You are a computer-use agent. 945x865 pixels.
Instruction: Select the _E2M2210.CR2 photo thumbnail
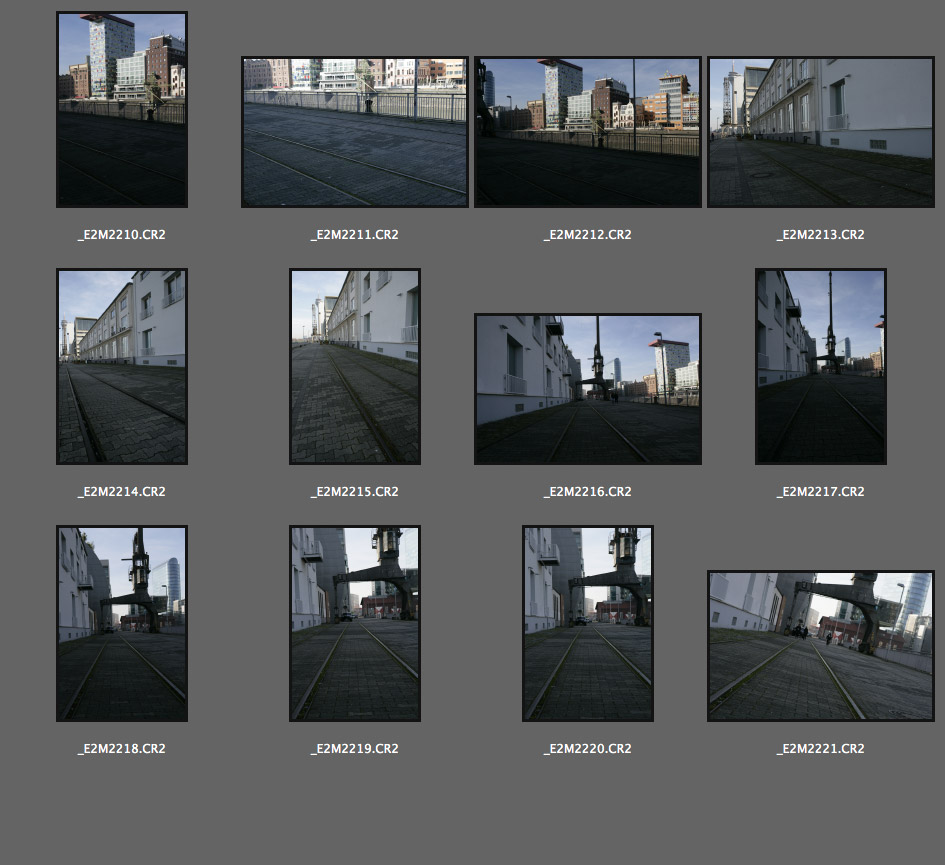pyautogui.click(x=121, y=110)
